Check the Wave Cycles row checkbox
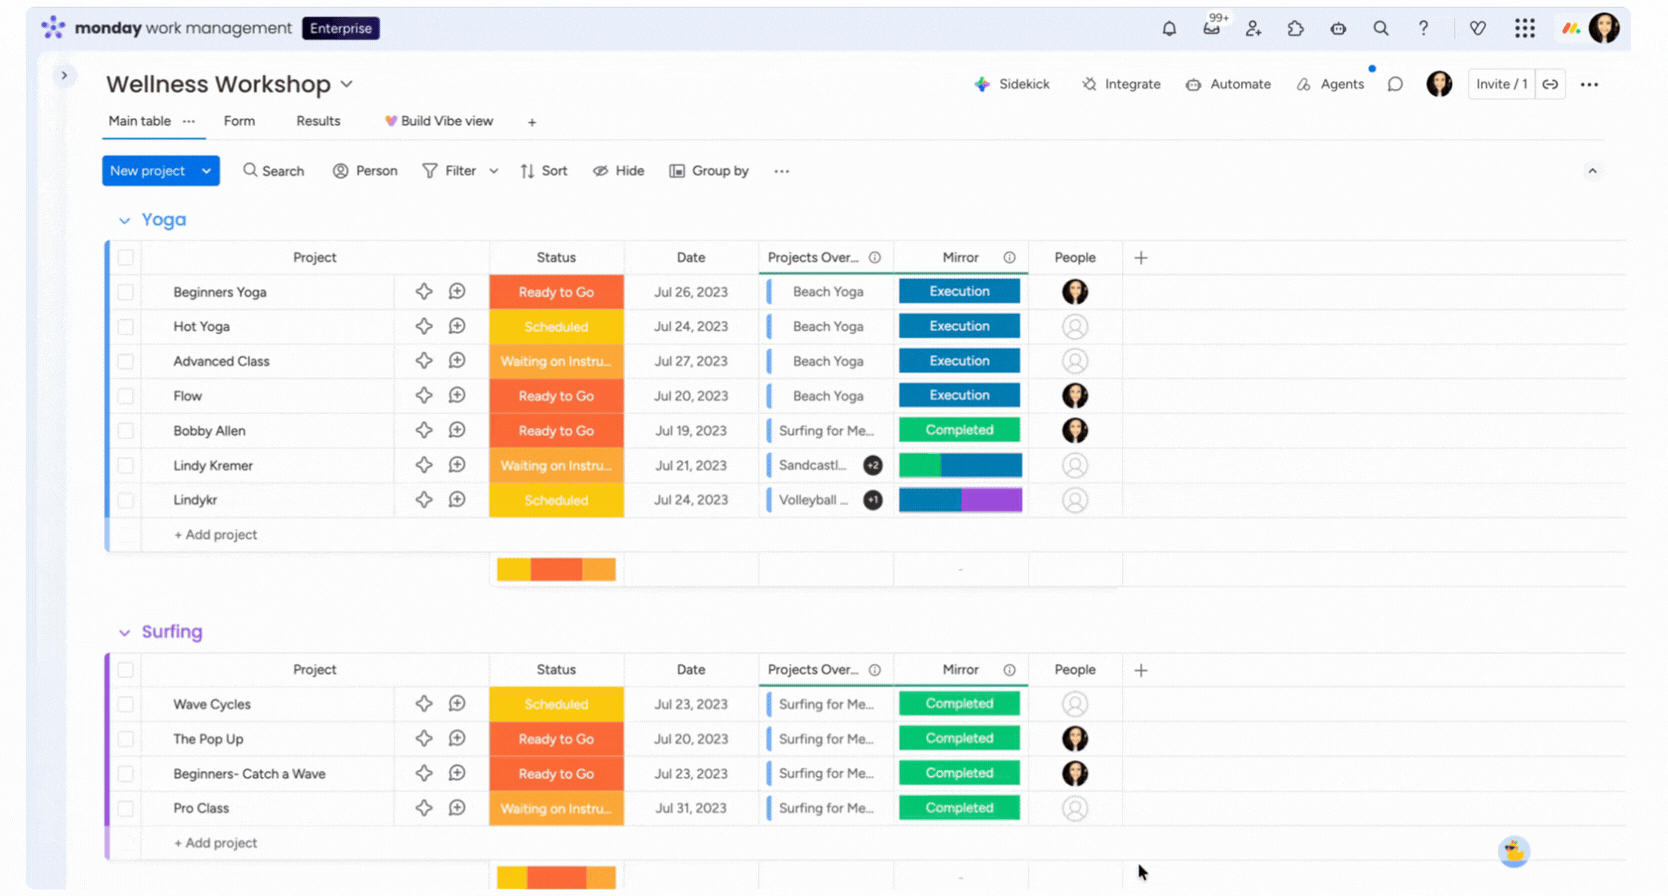Viewport: 1668px width, 896px height. tap(126, 705)
